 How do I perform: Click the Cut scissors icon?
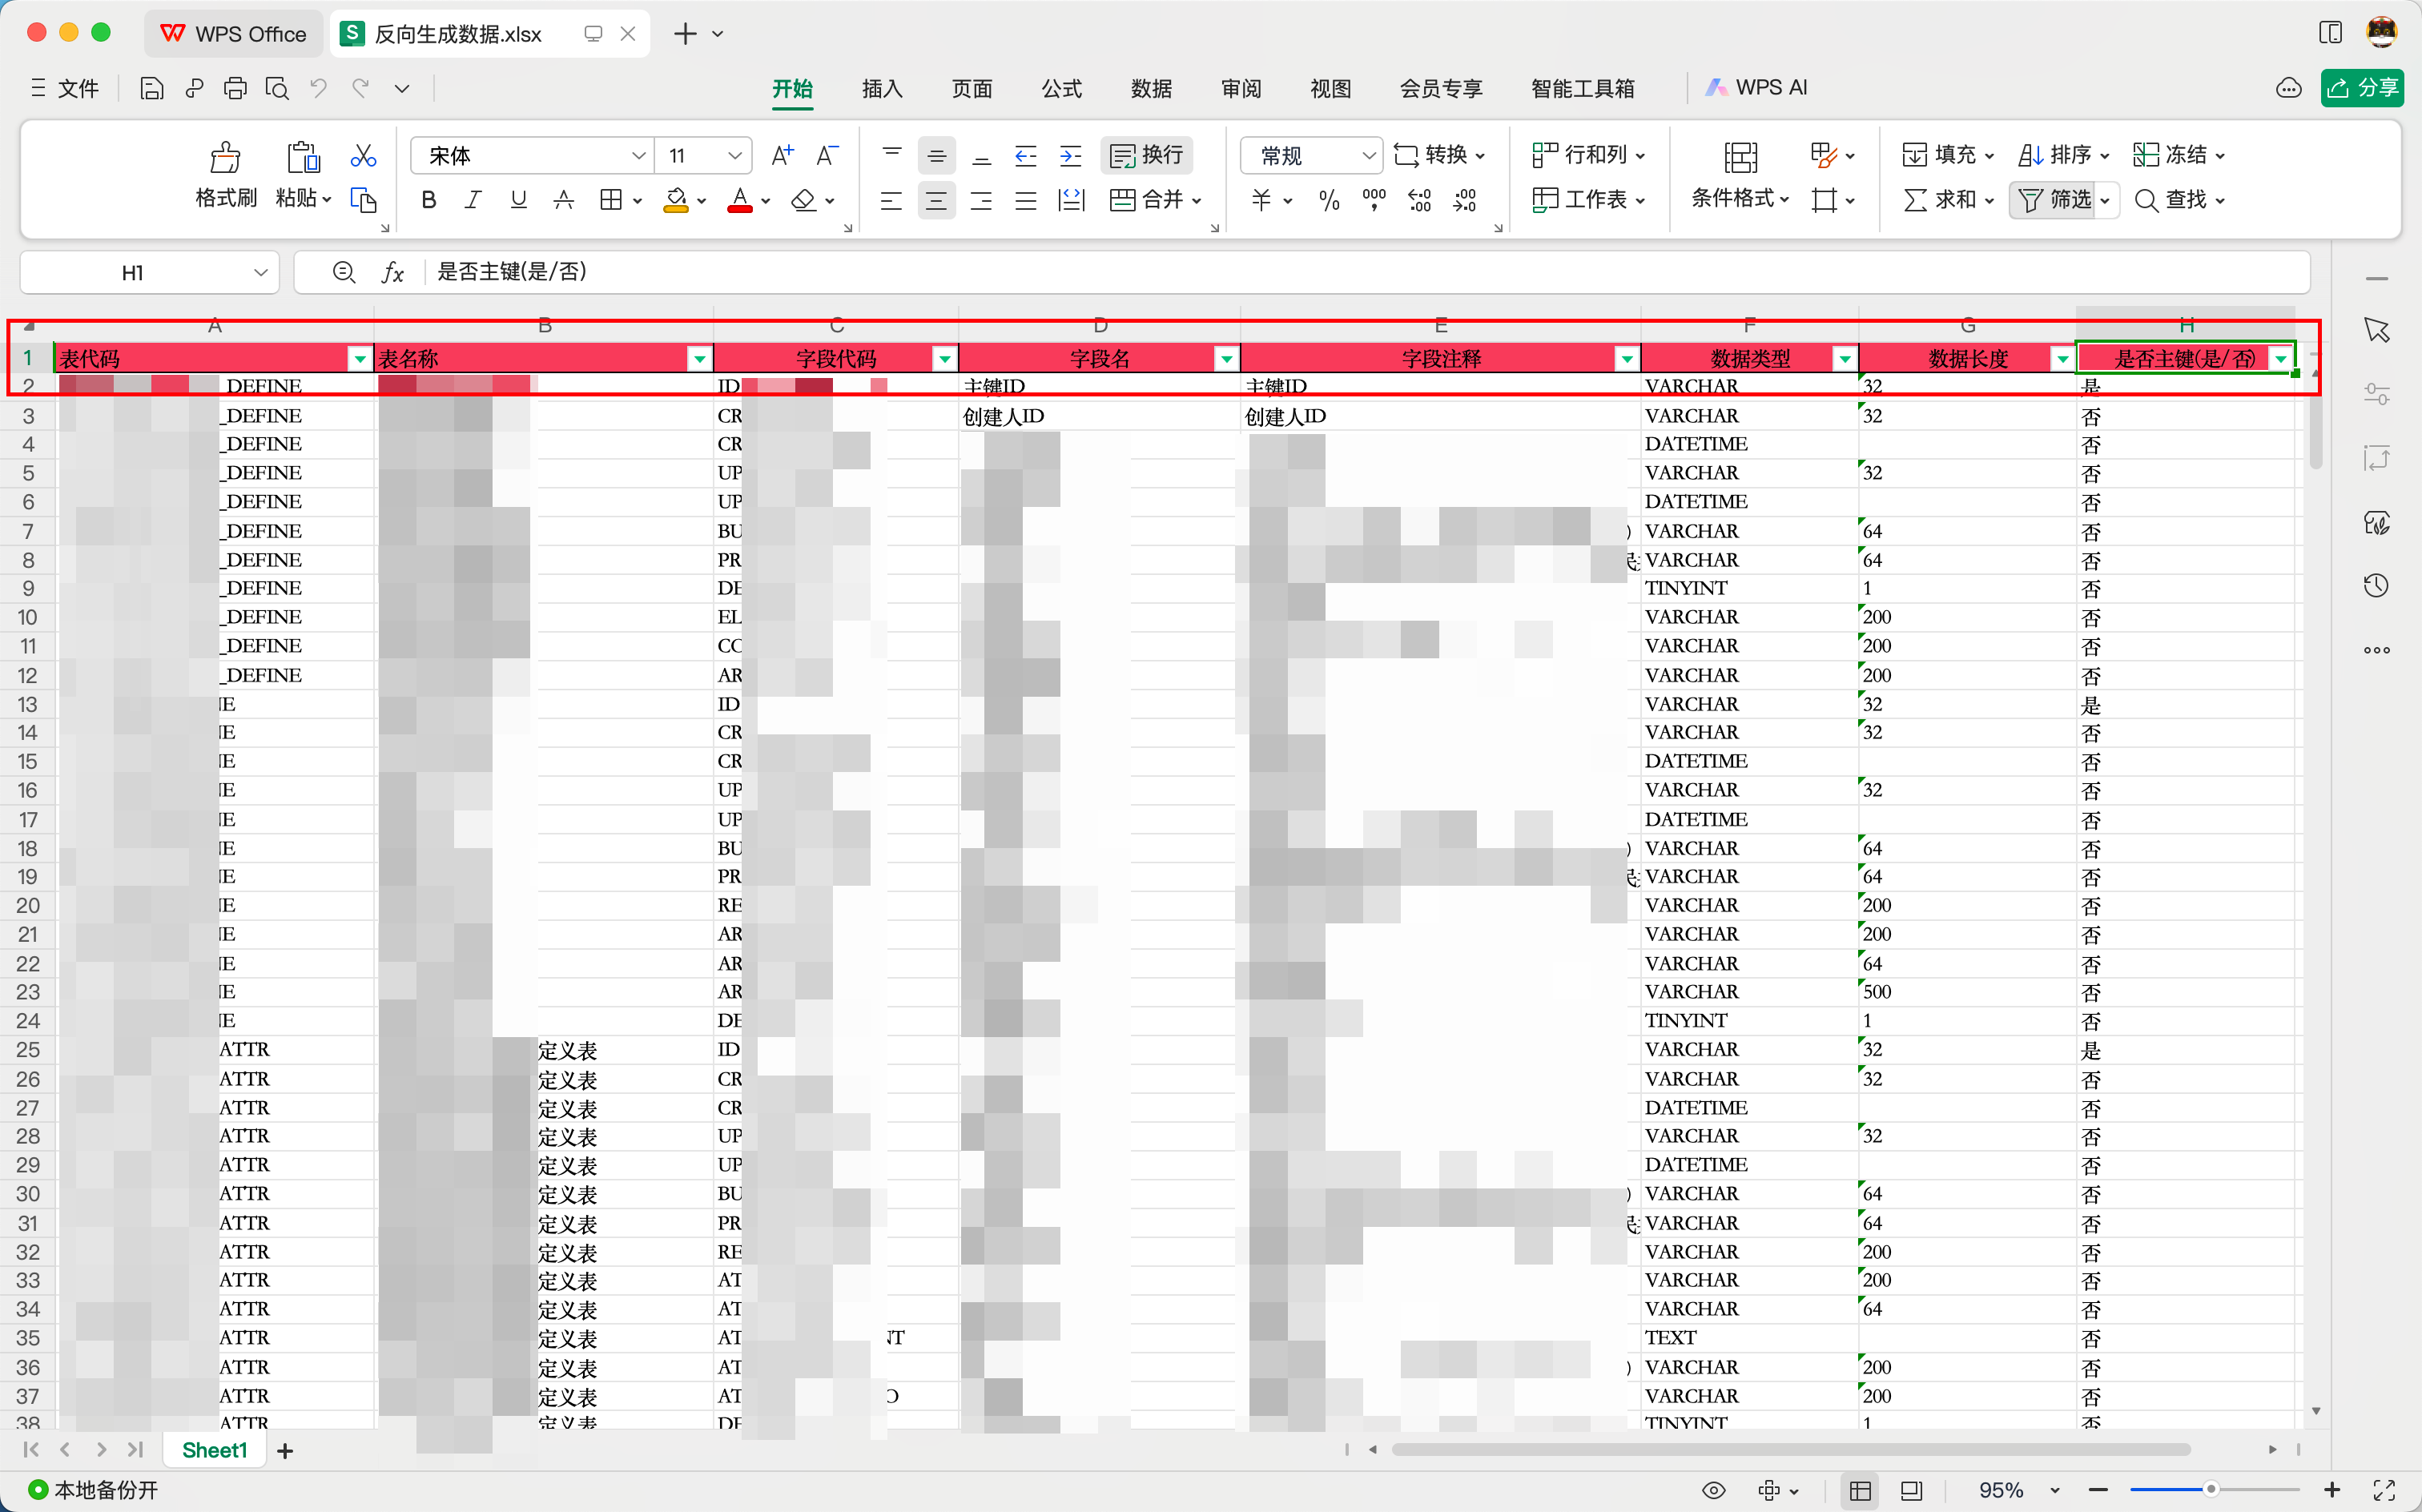(363, 155)
